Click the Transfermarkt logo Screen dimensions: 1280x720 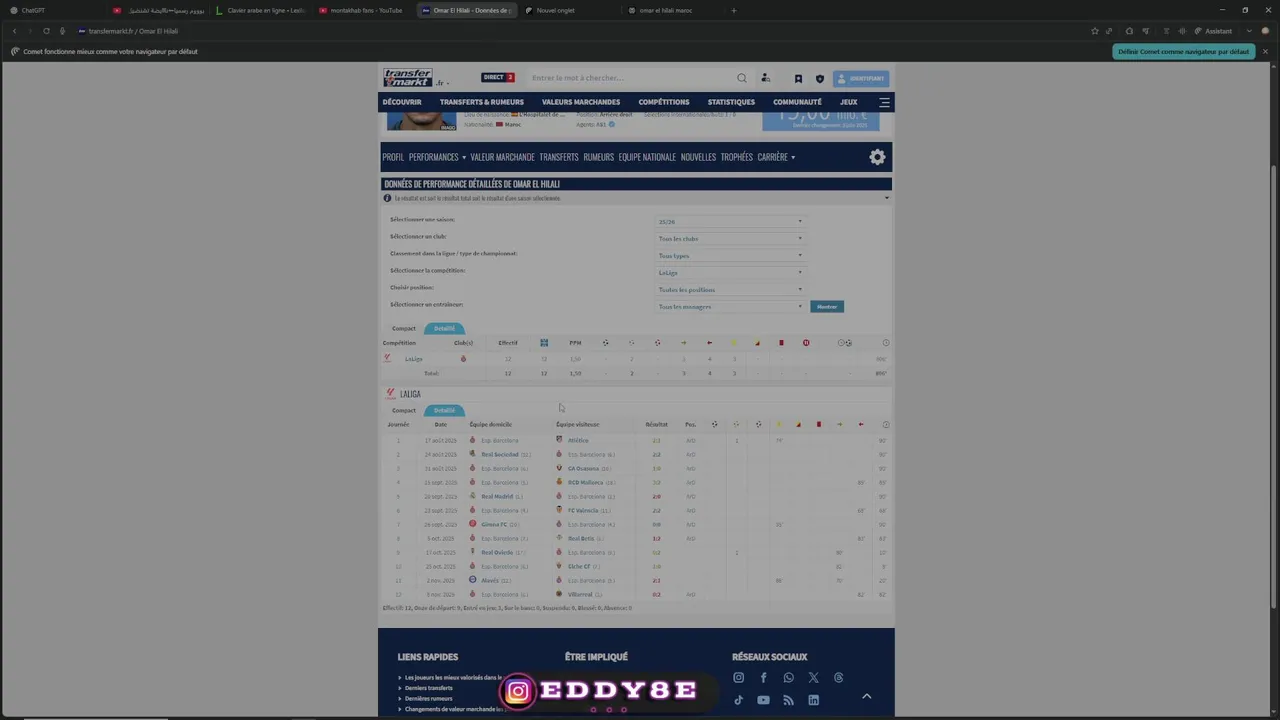pyautogui.click(x=408, y=77)
